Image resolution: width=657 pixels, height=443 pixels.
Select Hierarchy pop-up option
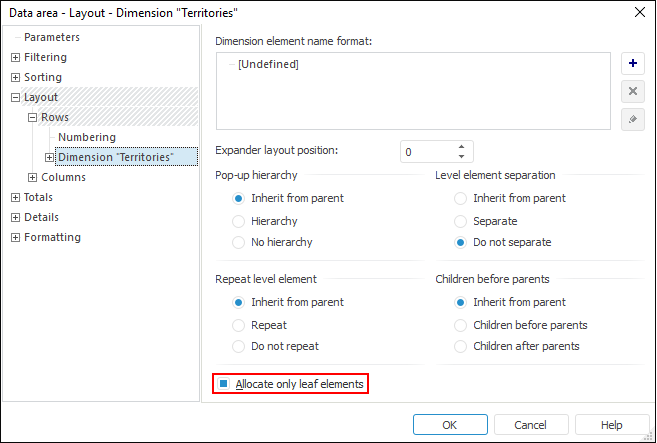[x=238, y=221]
